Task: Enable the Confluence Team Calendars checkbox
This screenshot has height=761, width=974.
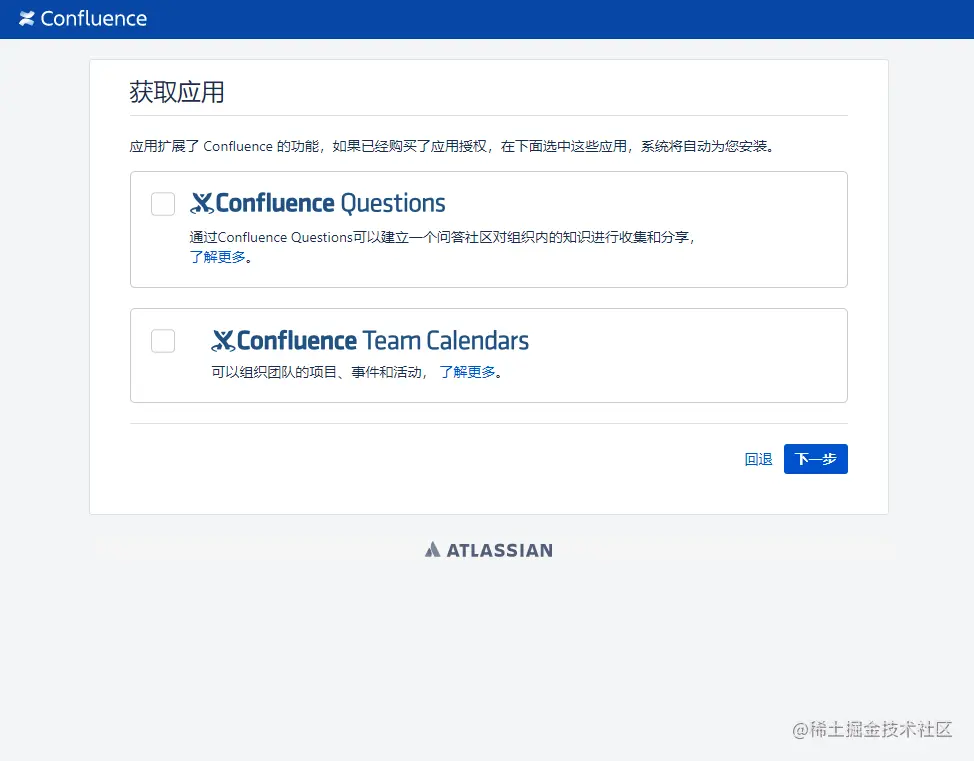Action: pyautogui.click(x=163, y=341)
